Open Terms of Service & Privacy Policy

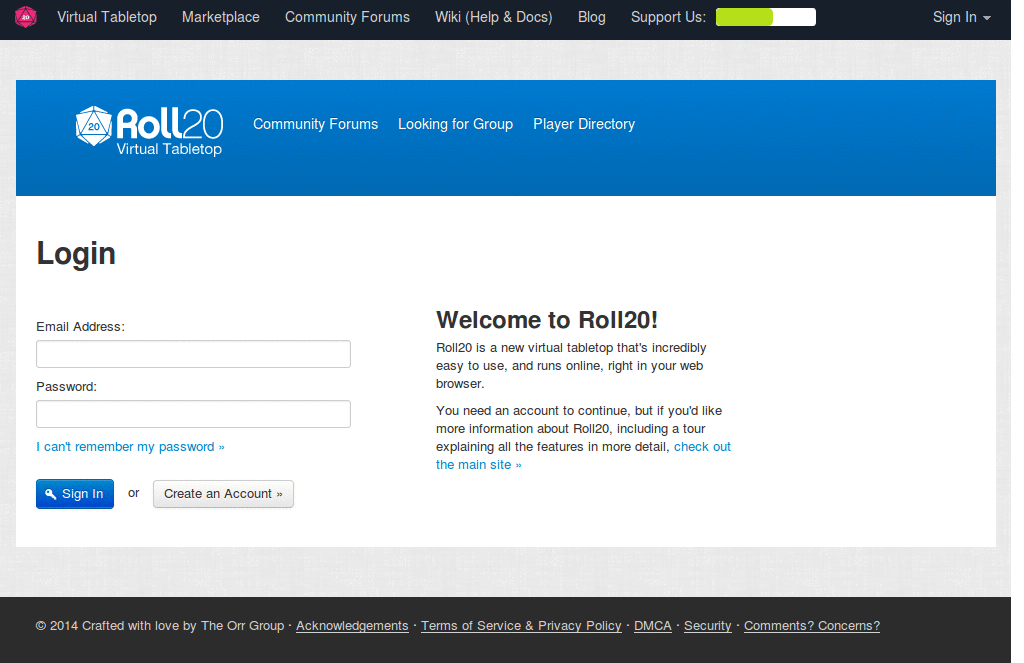click(521, 626)
